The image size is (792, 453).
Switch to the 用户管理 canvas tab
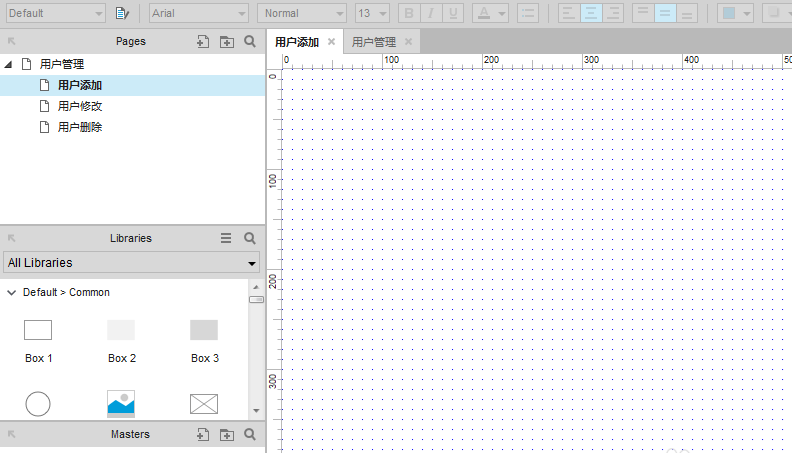coord(374,42)
